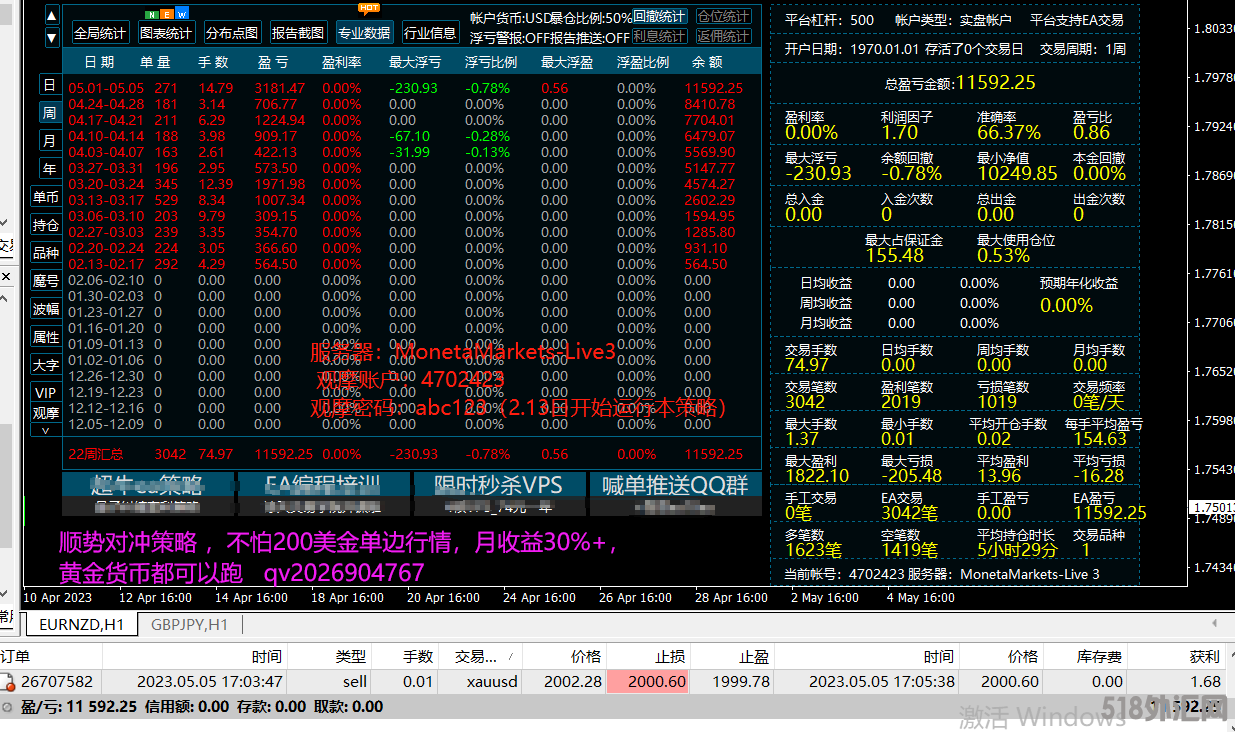Open the 图表统计 chart statistics
The image size is (1235, 732).
coord(166,33)
